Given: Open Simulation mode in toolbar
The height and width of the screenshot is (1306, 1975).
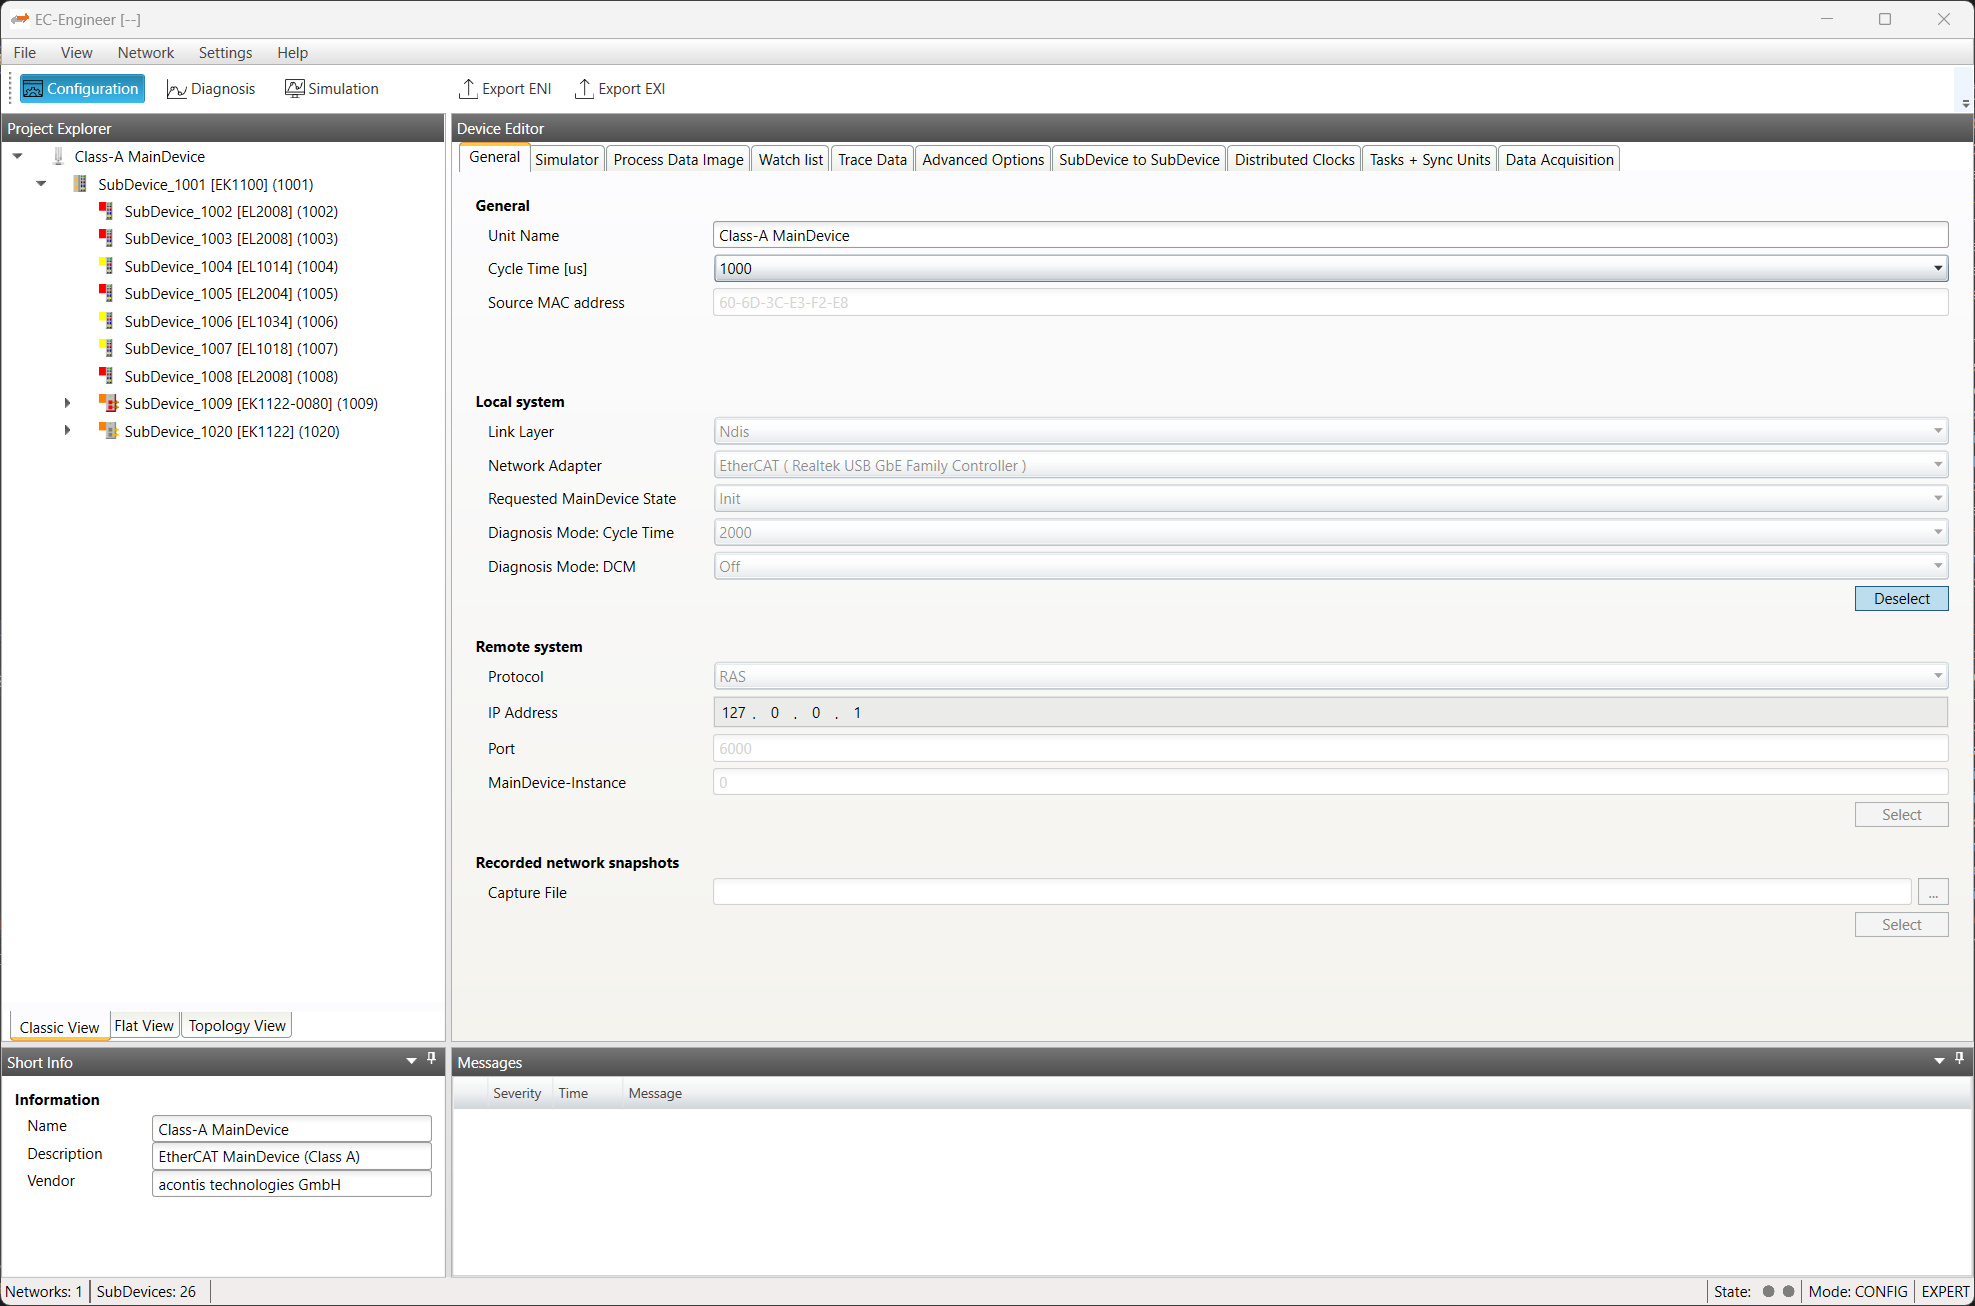Looking at the screenshot, I should pyautogui.click(x=332, y=89).
